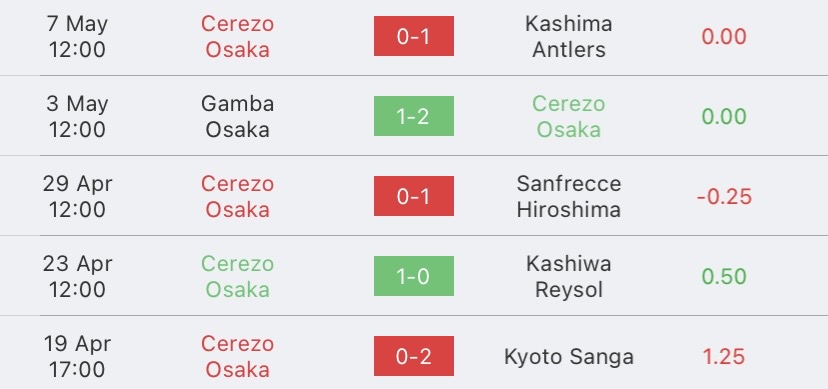Viewport: 828px width, 389px height.
Task: Open the red 0-1 Sanfrecce Hiroshima score
Action: tap(413, 196)
